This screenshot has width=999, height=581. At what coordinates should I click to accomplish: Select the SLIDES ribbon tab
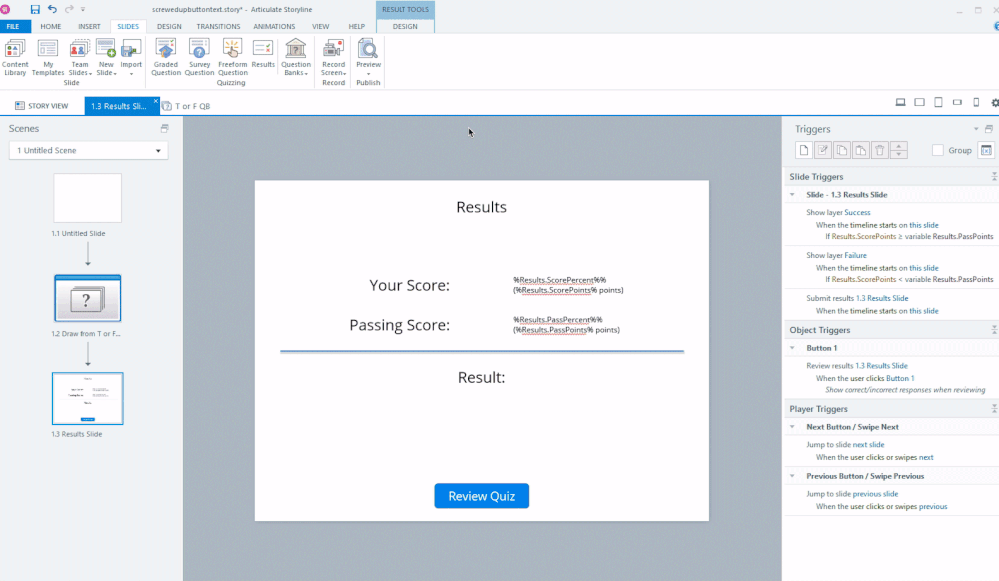tap(127, 27)
